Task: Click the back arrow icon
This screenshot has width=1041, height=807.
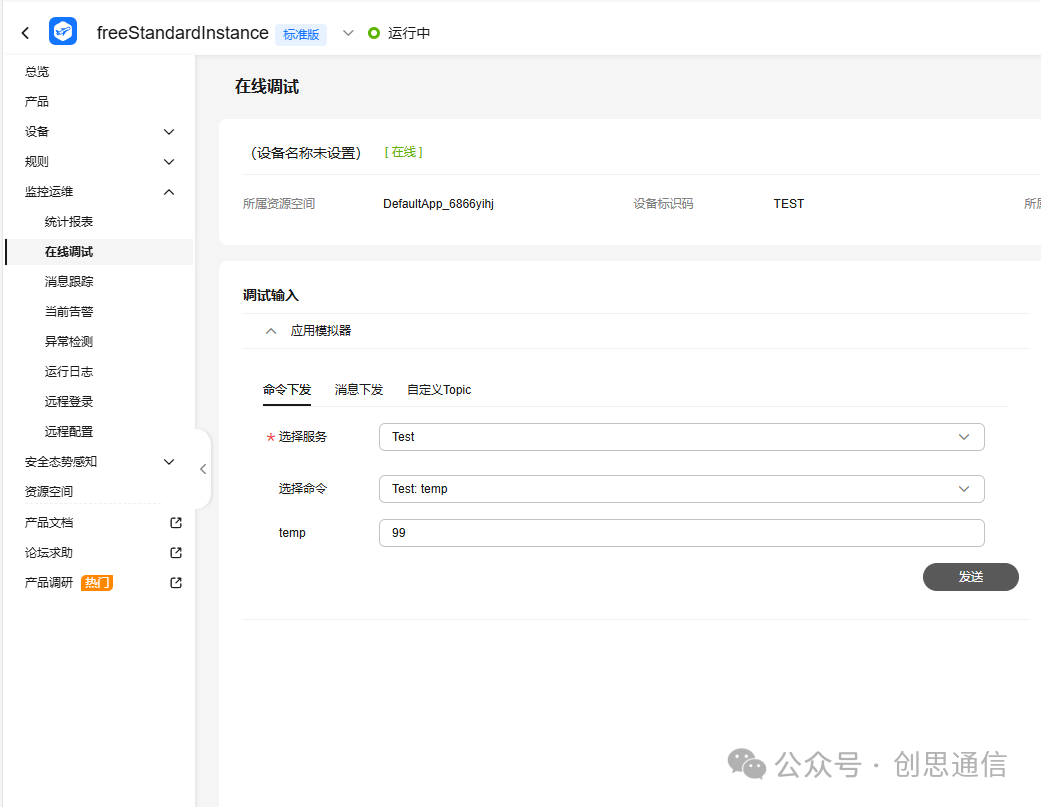Action: [25, 33]
